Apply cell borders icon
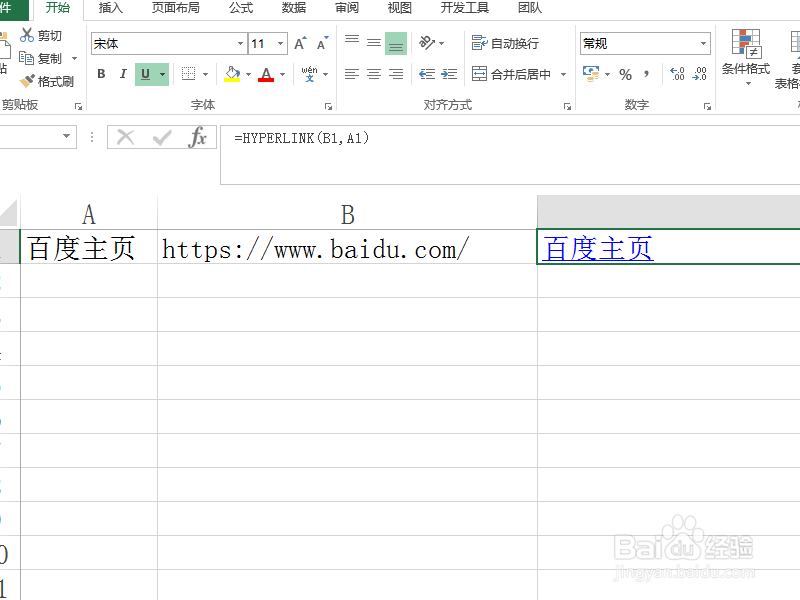This screenshot has height=600, width=800. (188, 74)
